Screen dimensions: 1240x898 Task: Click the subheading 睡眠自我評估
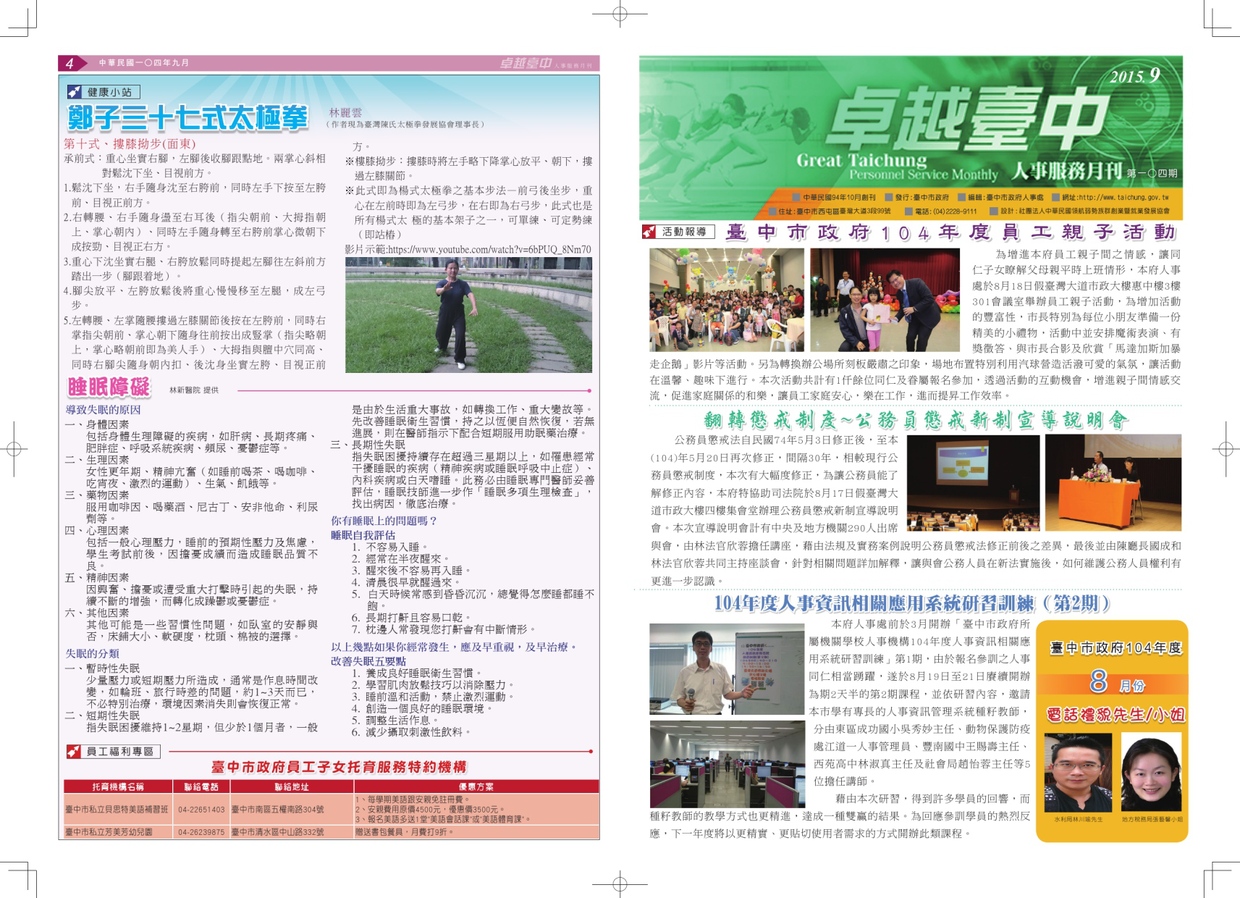[364, 534]
